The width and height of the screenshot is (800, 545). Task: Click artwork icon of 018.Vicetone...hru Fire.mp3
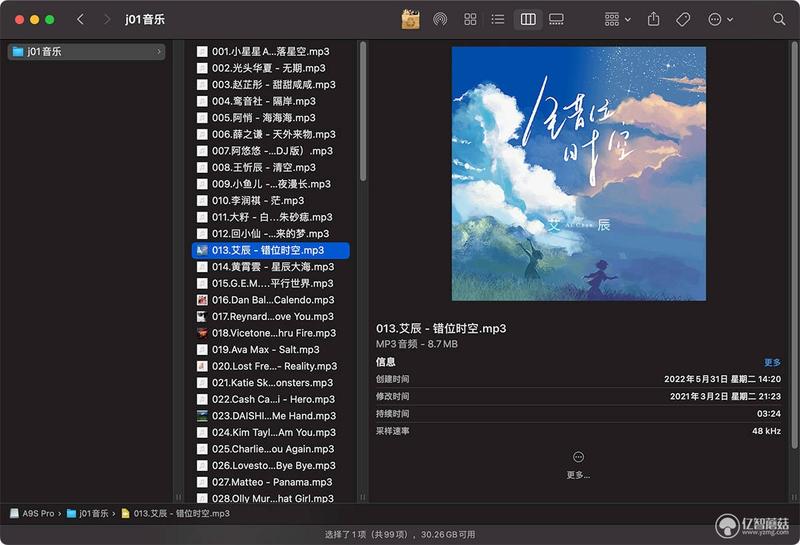[202, 333]
